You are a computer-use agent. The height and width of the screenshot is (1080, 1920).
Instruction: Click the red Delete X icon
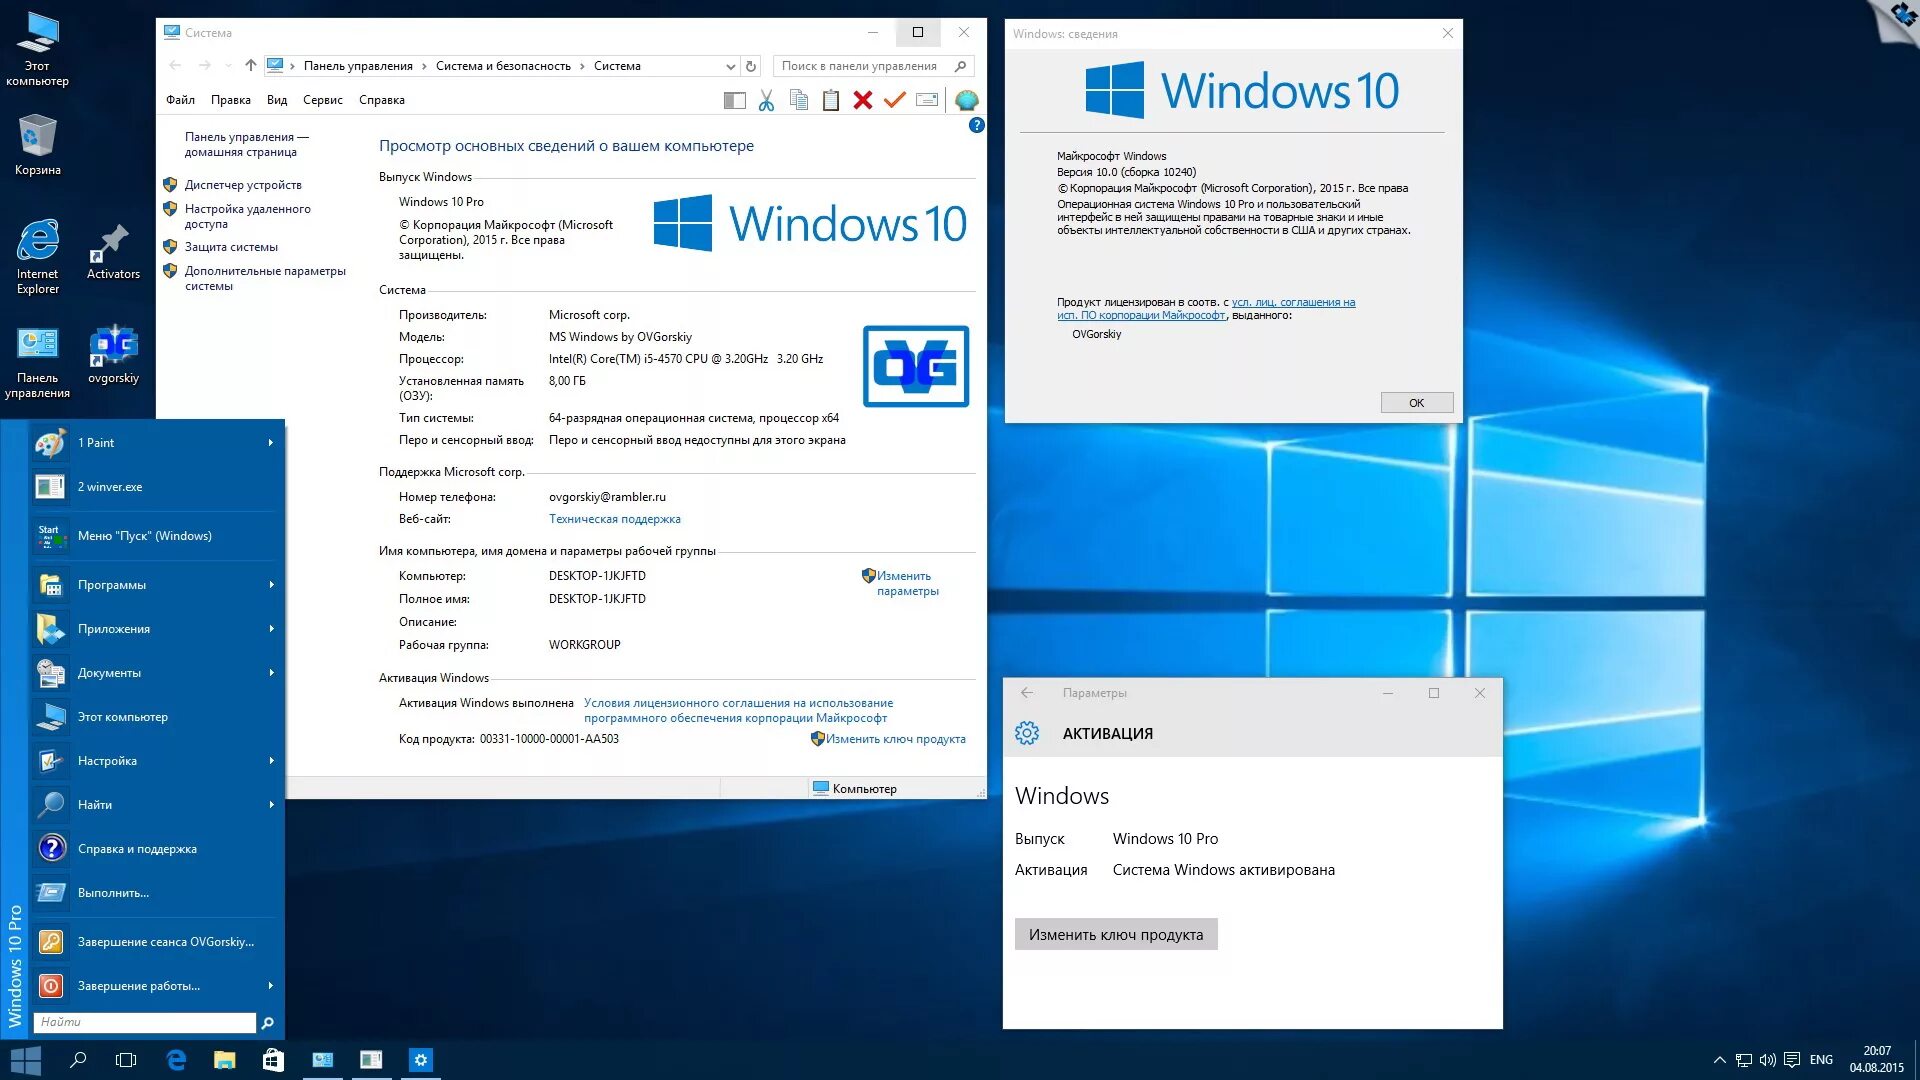coord(862,100)
